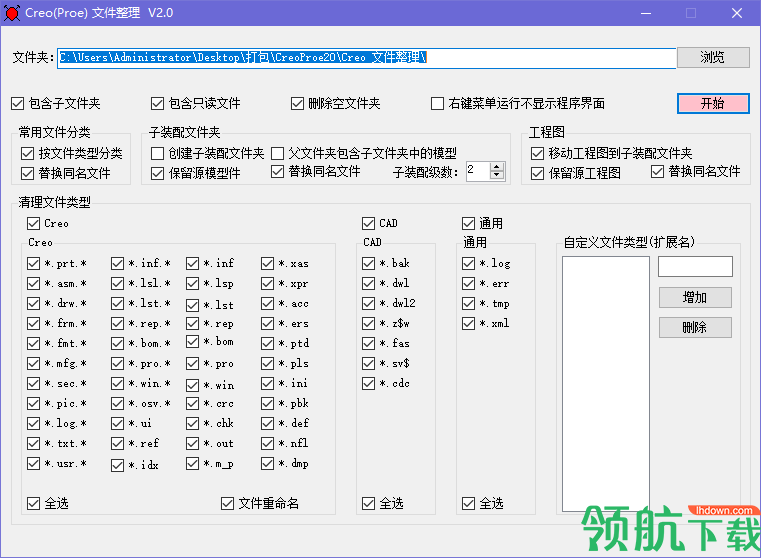761x558 pixels.
Task: Click the custom file type list box
Action: pos(606,383)
